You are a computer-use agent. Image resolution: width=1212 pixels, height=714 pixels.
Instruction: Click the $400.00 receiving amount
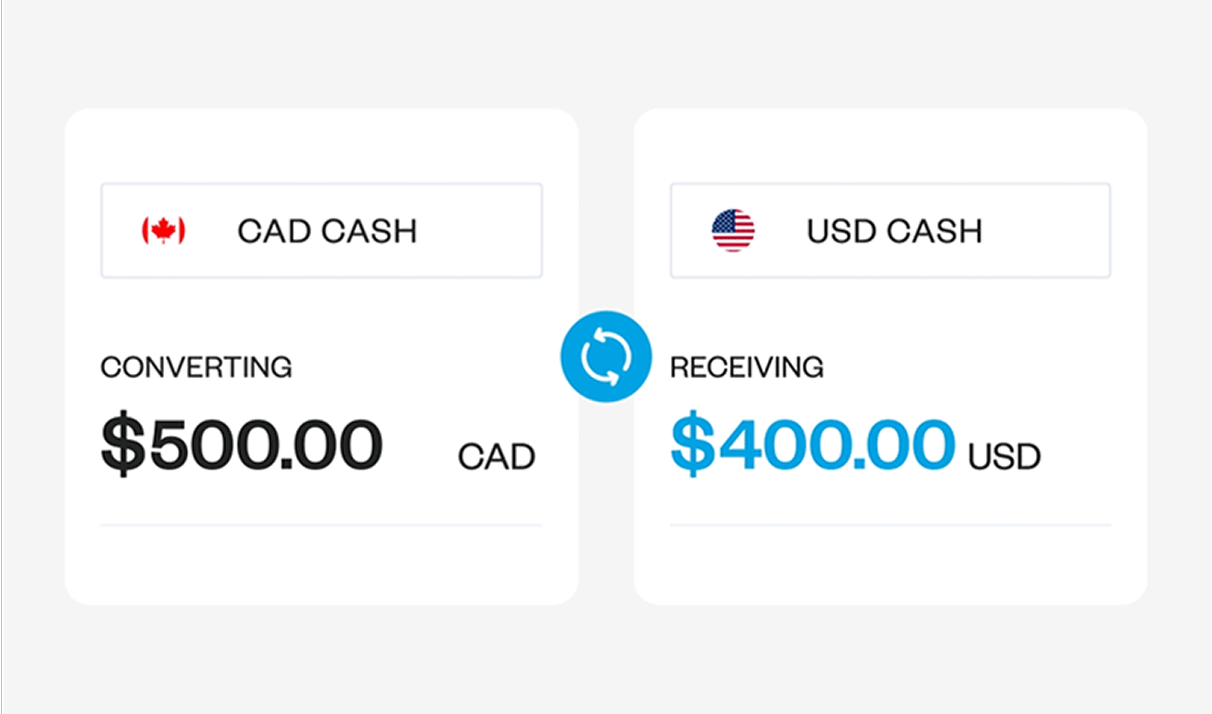[x=812, y=445]
